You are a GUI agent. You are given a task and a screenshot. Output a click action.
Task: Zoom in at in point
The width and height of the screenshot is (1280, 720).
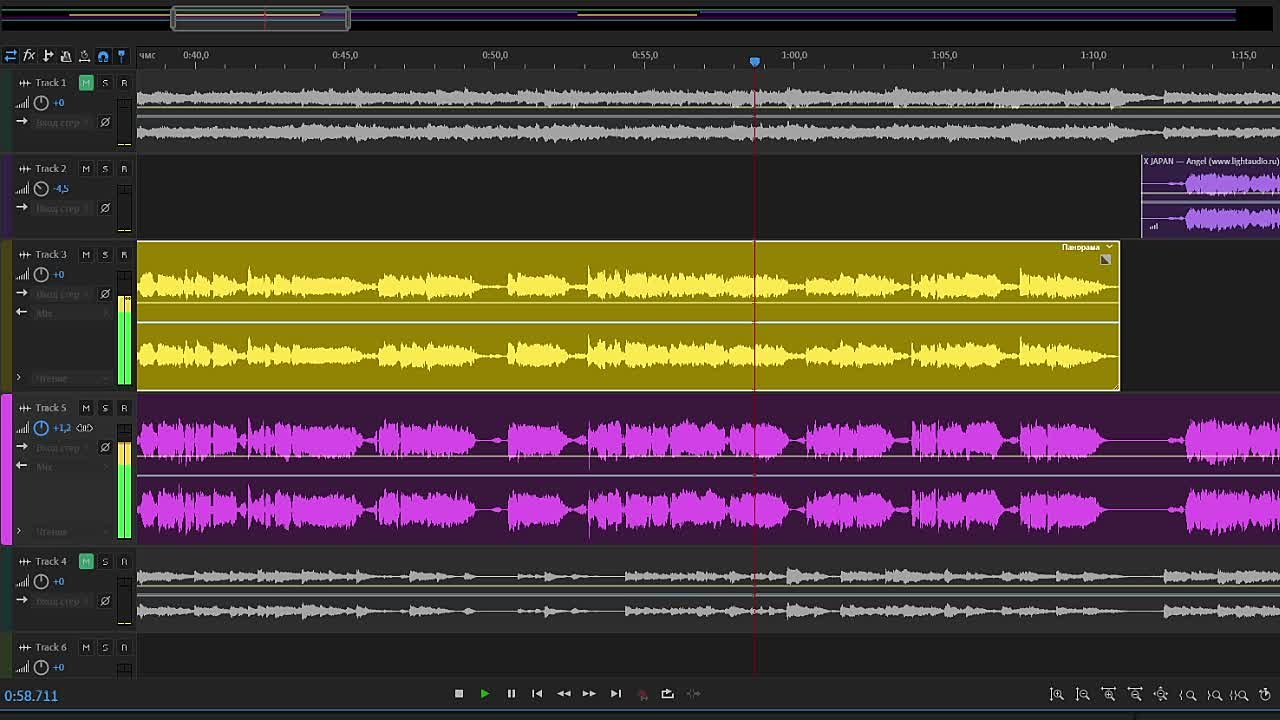(x=1188, y=695)
